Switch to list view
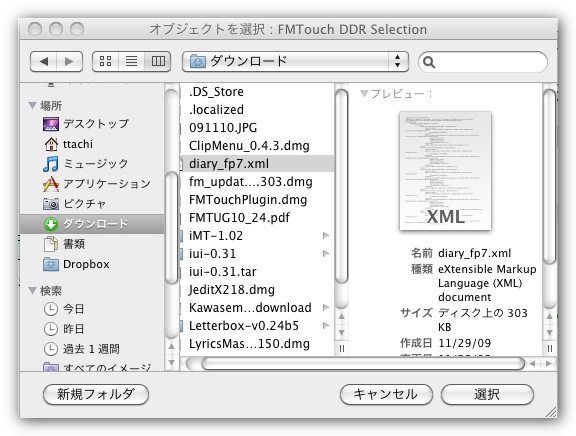The image size is (576, 436). (x=132, y=61)
